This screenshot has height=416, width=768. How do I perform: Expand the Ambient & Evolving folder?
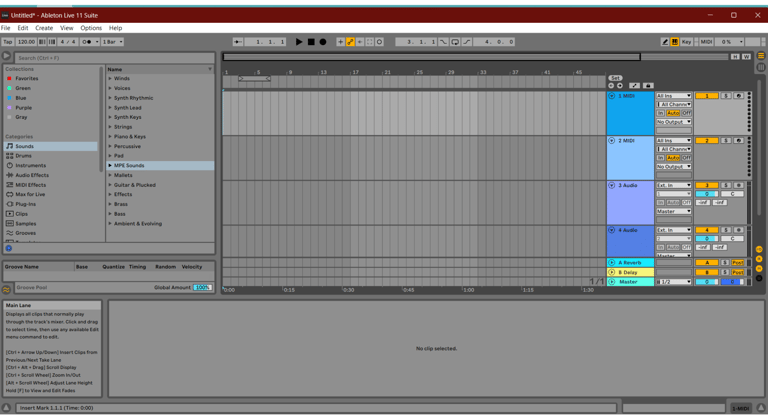110,223
